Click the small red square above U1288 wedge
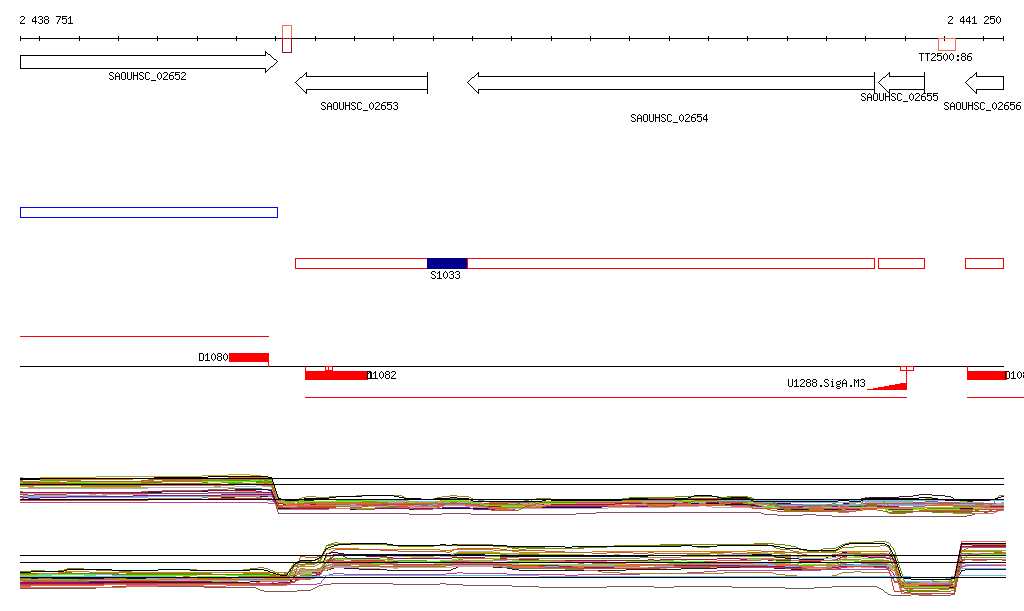The width and height of the screenshot is (1024, 611). click(907, 369)
